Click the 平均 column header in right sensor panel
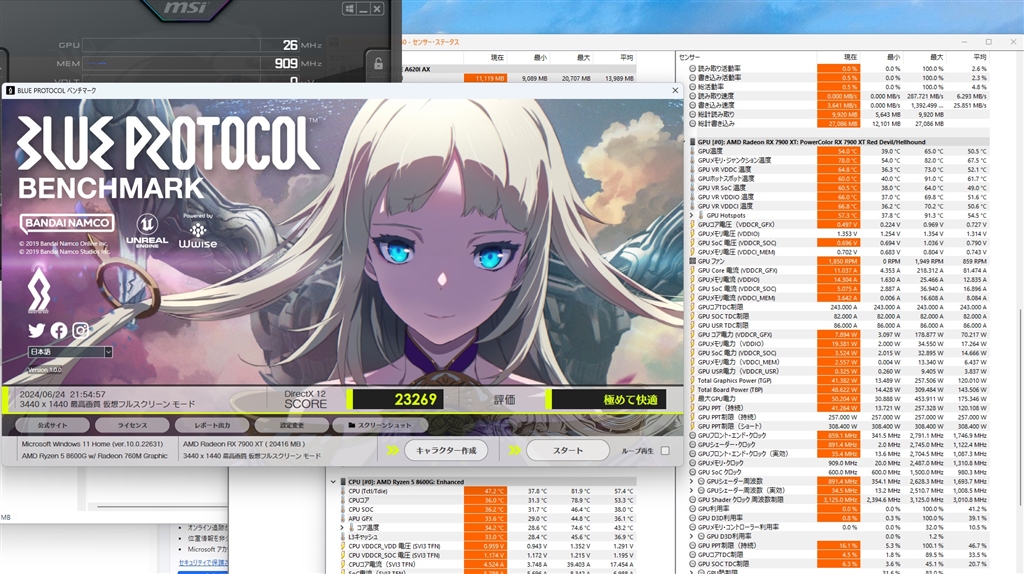This screenshot has width=1024, height=574. click(980, 57)
